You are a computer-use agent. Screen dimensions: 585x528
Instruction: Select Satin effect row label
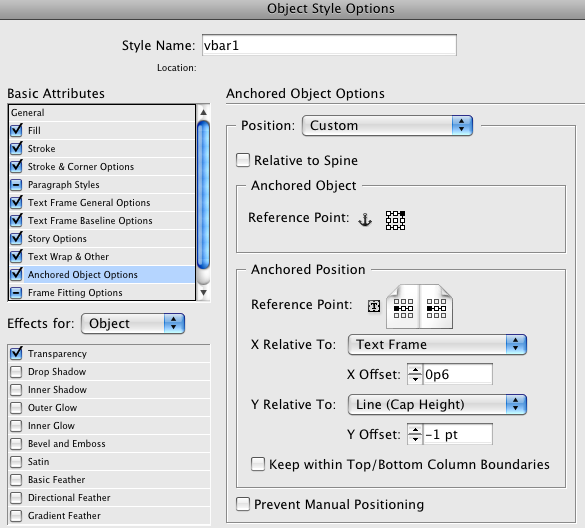[38, 462]
